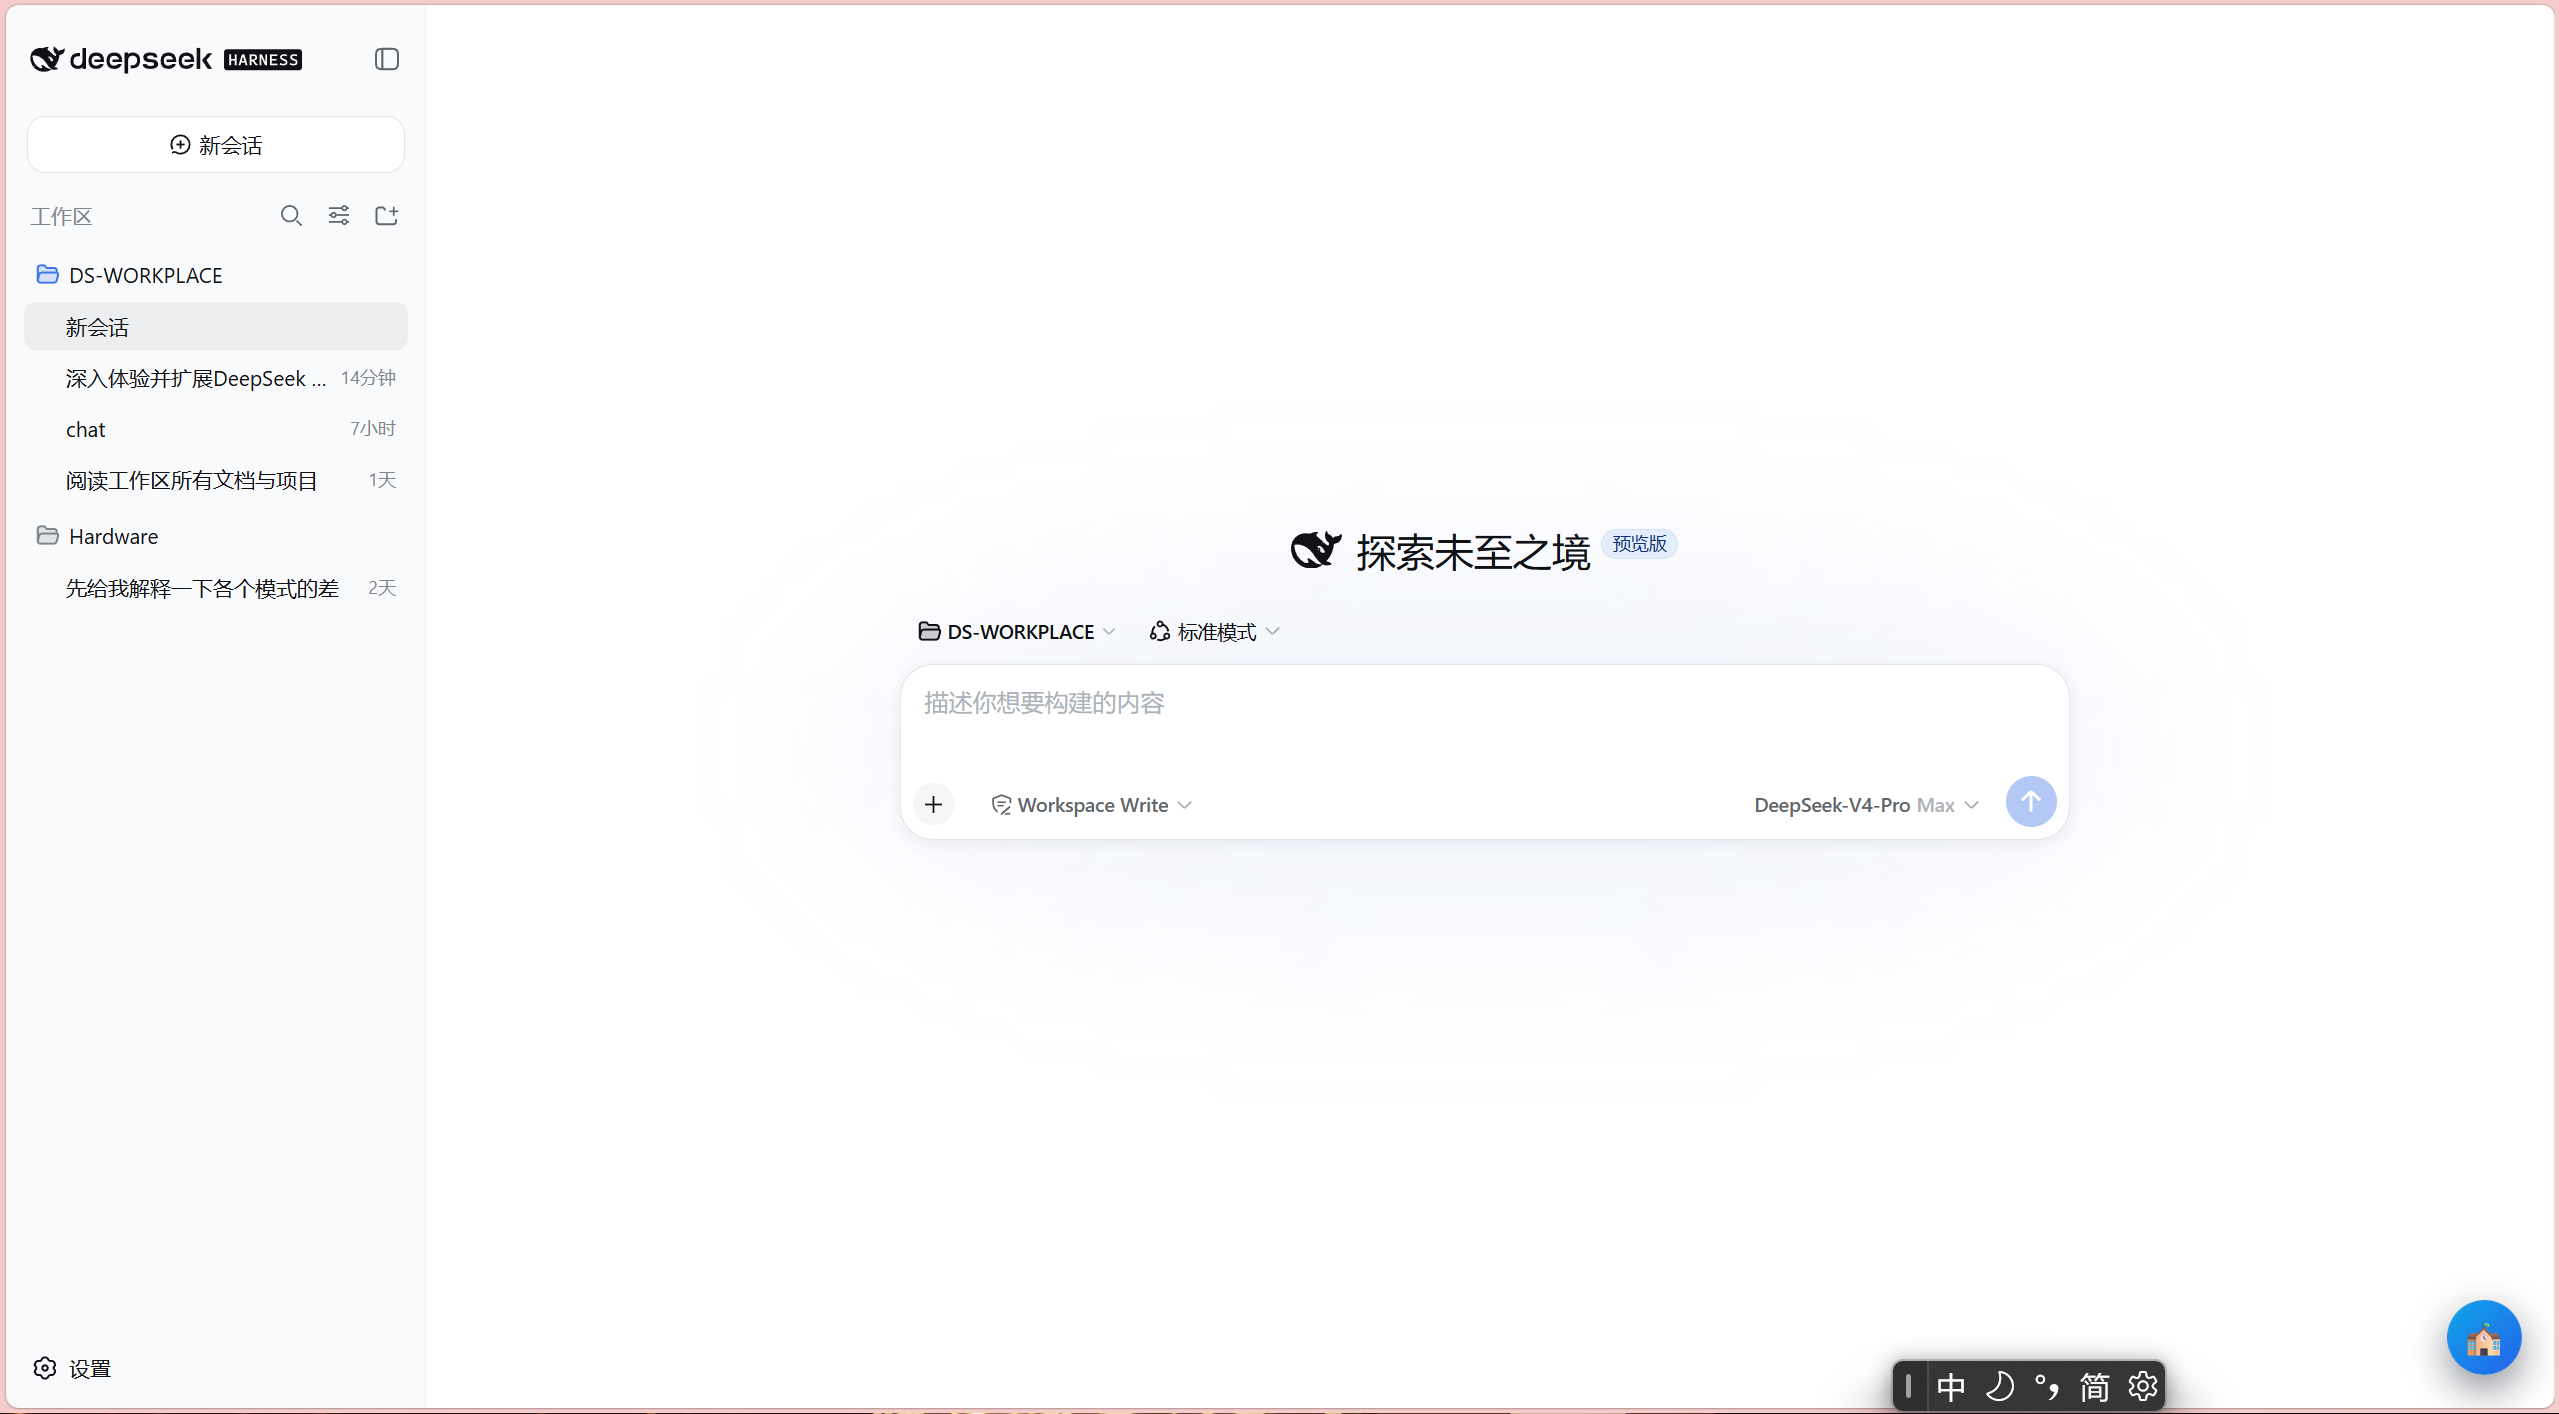
Task: Click the HARNESS badge label
Action: click(x=263, y=60)
